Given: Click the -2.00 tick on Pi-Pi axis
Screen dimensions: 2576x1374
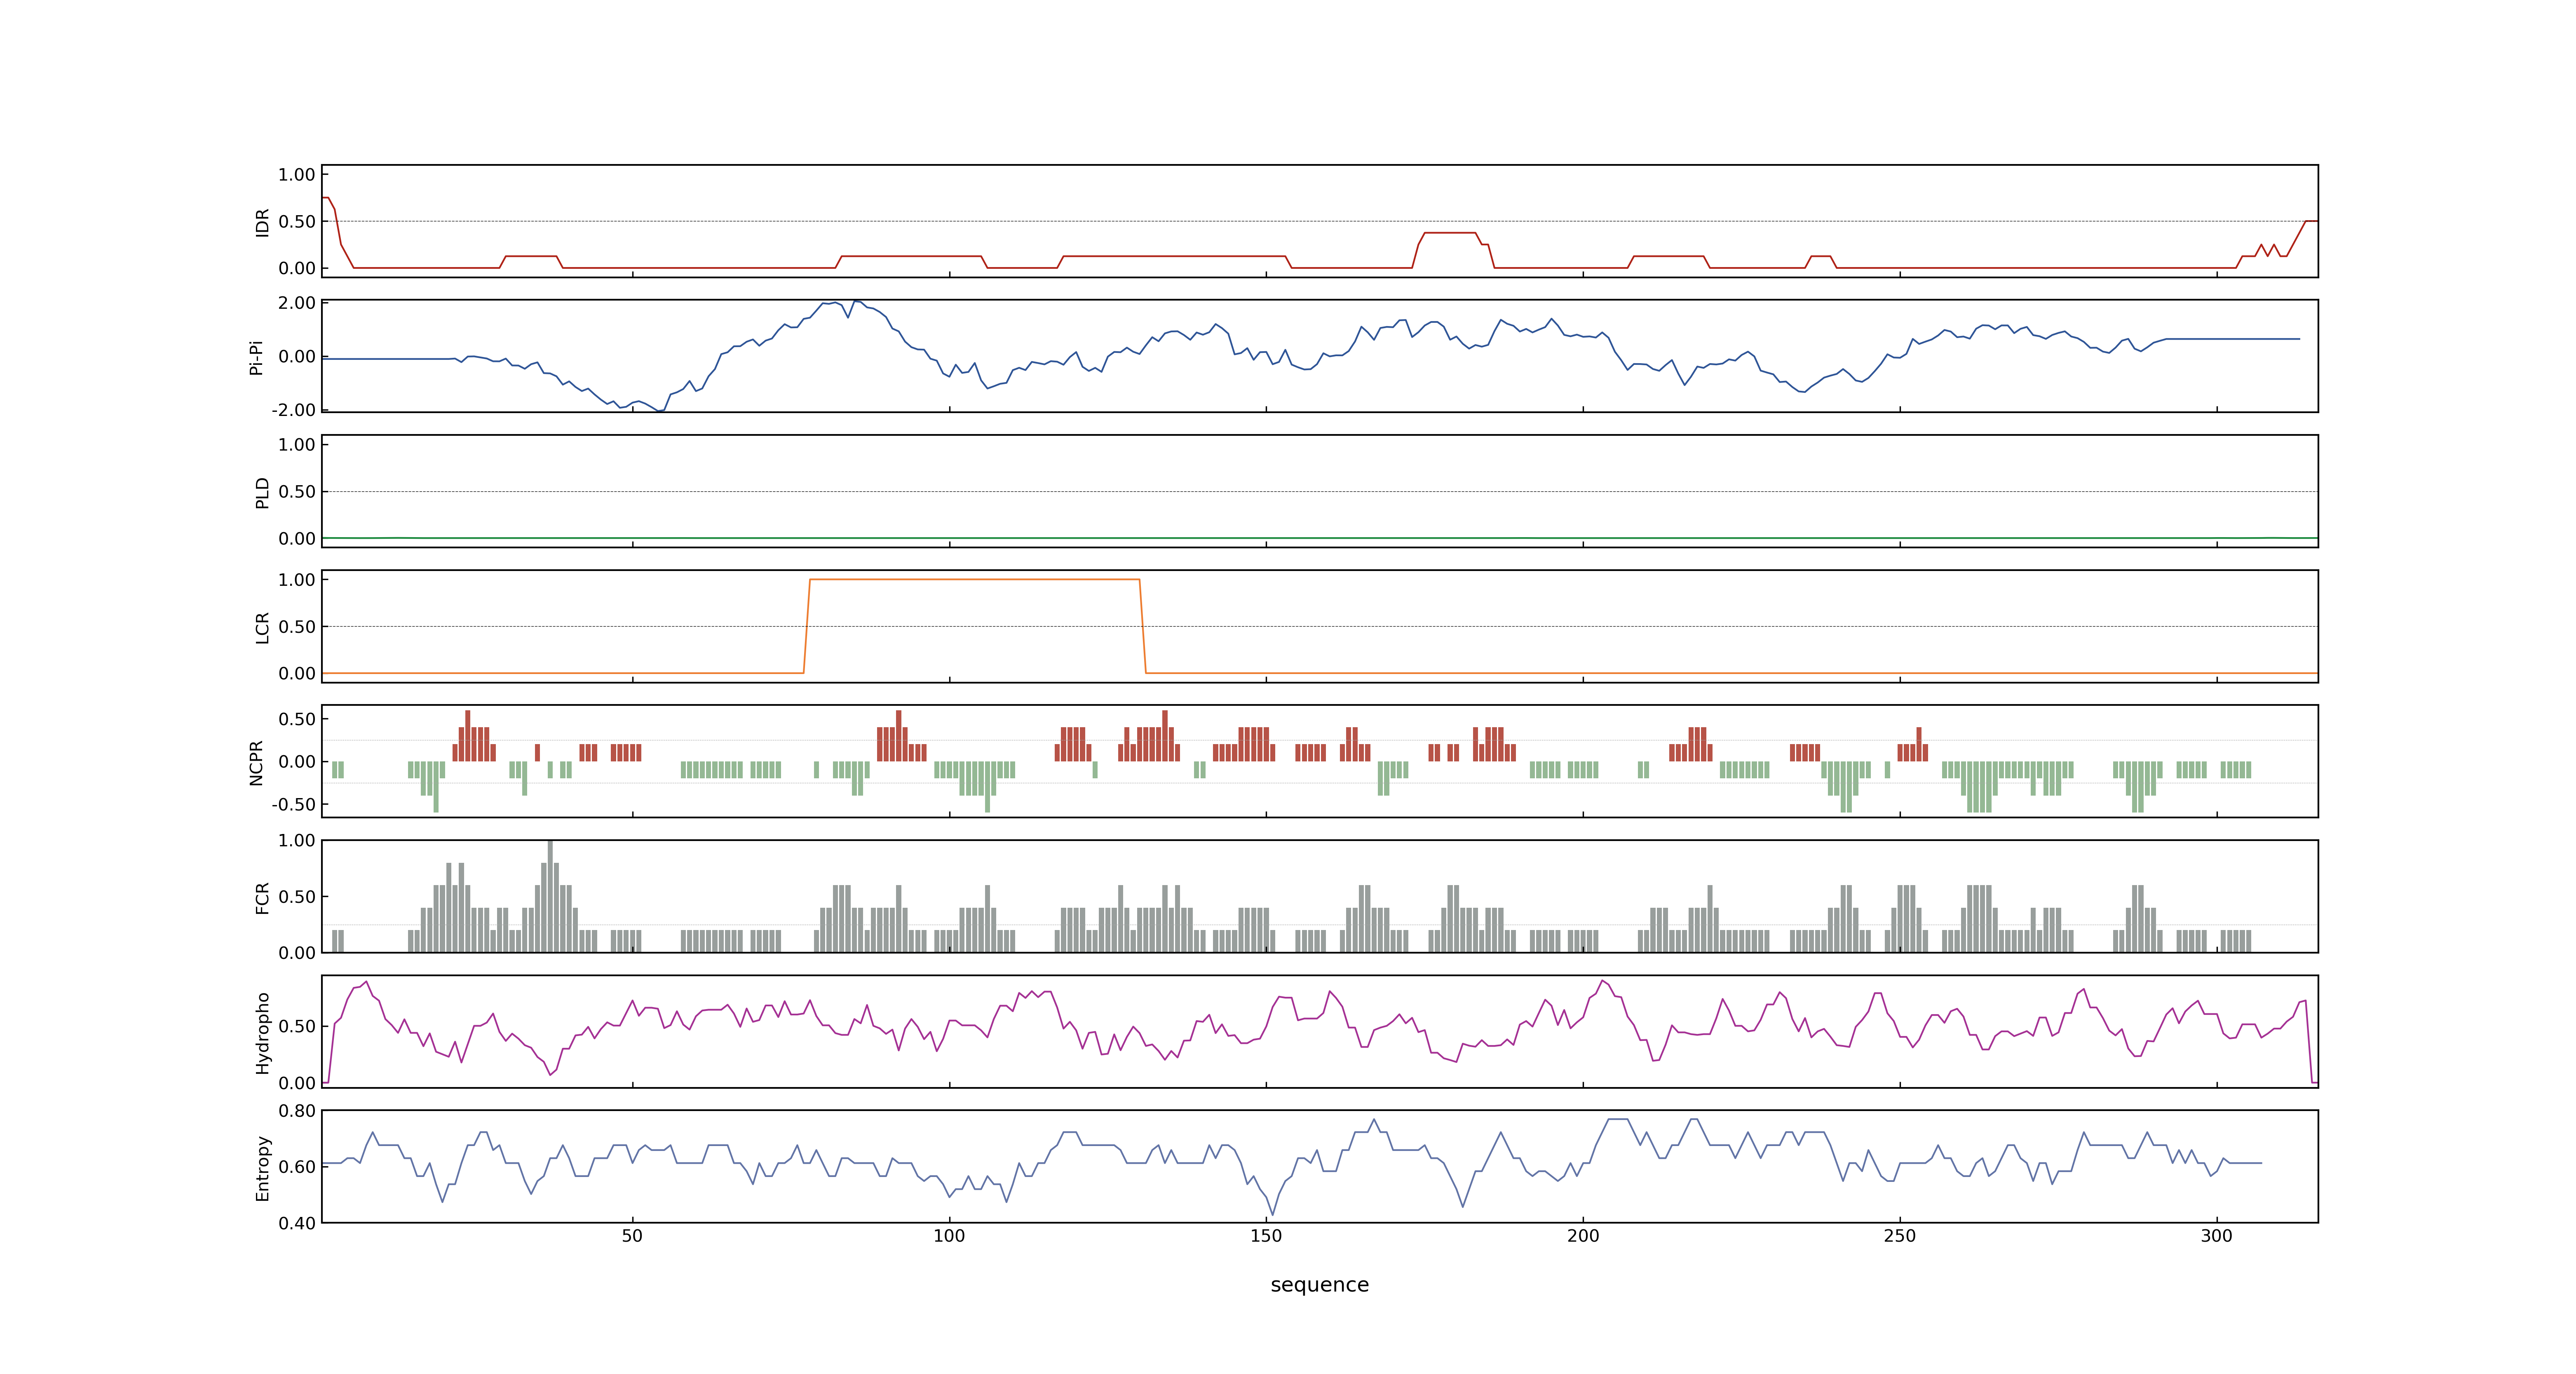Looking at the screenshot, I should [x=293, y=410].
